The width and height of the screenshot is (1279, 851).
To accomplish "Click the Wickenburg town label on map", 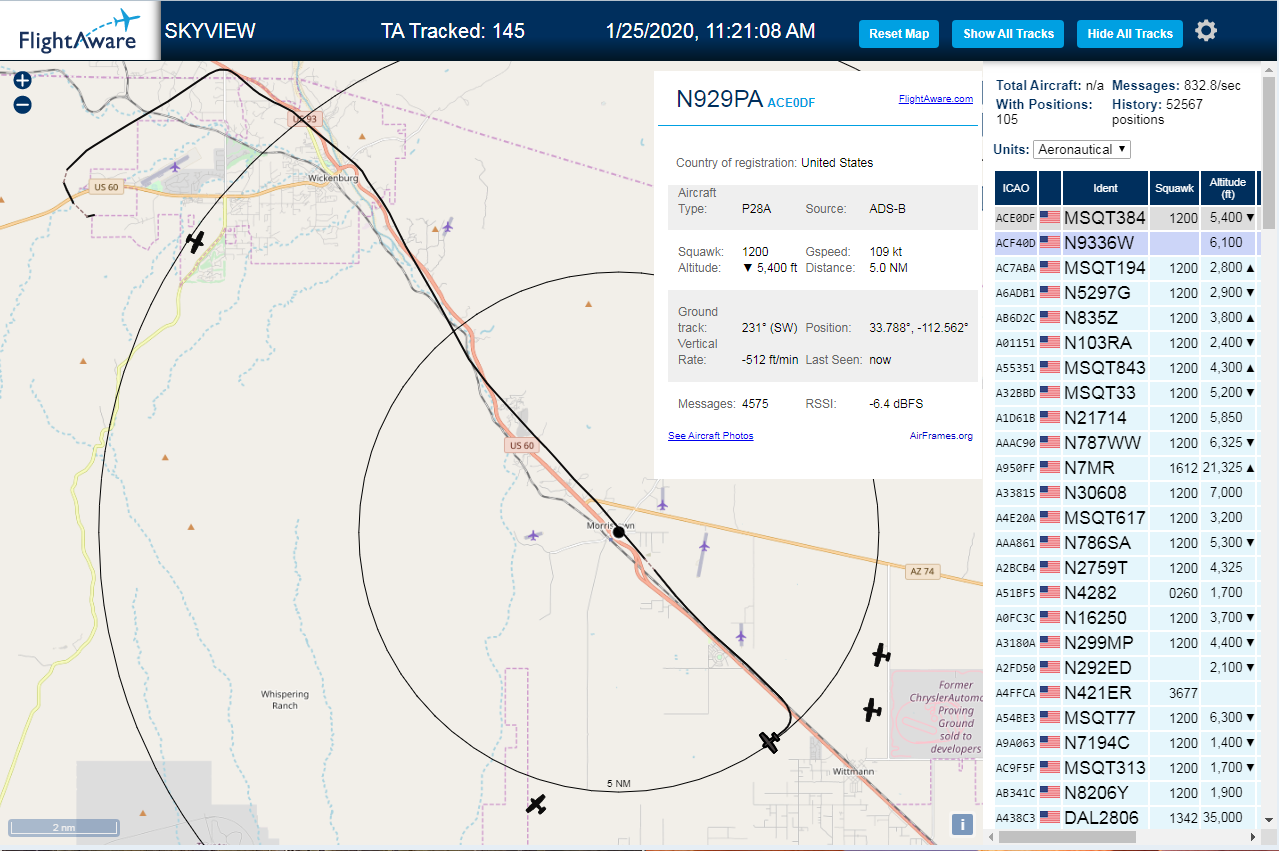I will pyautogui.click(x=333, y=178).
